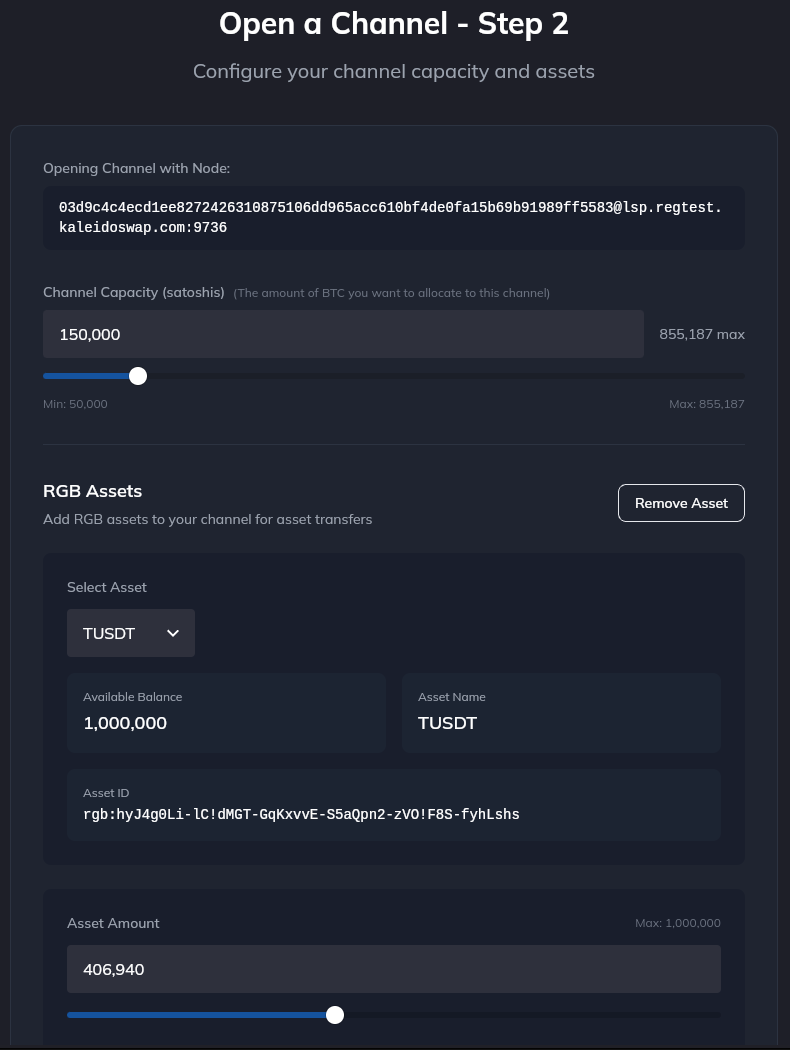Click the RGB Assets section heading
Screen dimensions: 790x1050
92,491
